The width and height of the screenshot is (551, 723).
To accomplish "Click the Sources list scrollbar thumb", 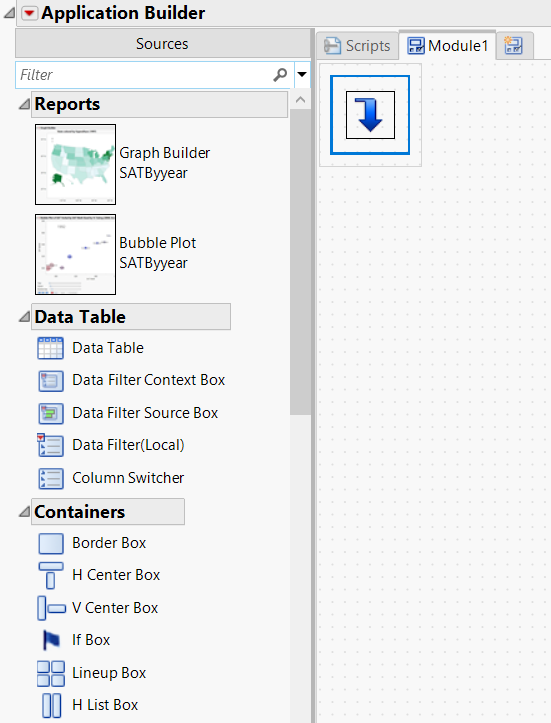I will click(x=301, y=262).
